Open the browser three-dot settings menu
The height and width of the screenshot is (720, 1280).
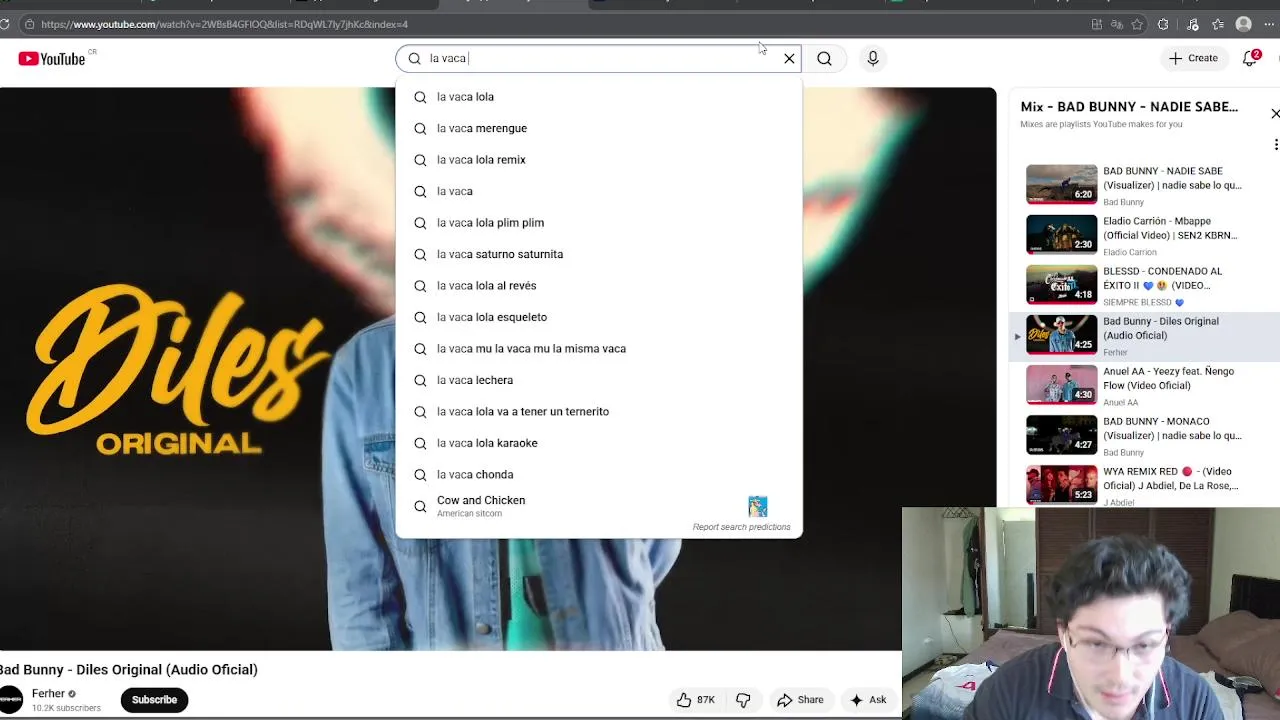[x=1270, y=24]
